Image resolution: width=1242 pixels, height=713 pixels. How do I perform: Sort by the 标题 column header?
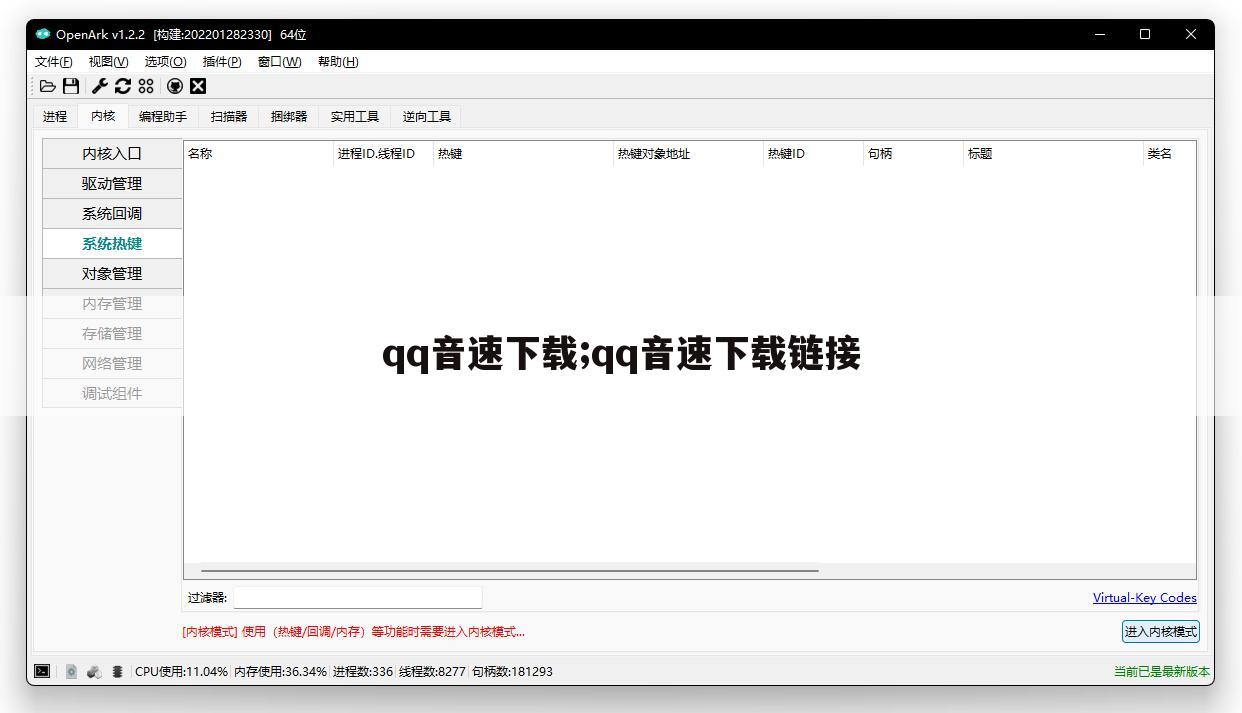pyautogui.click(x=1054, y=154)
